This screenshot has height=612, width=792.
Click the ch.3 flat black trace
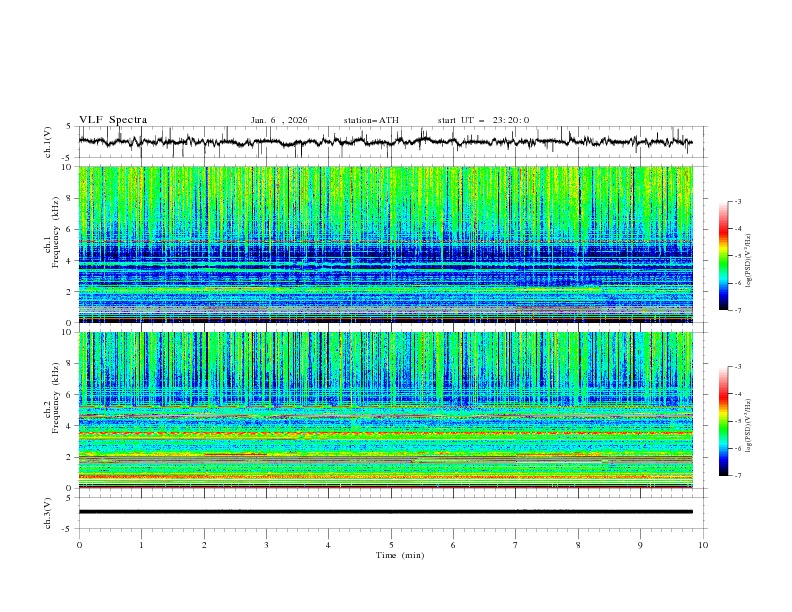point(385,512)
